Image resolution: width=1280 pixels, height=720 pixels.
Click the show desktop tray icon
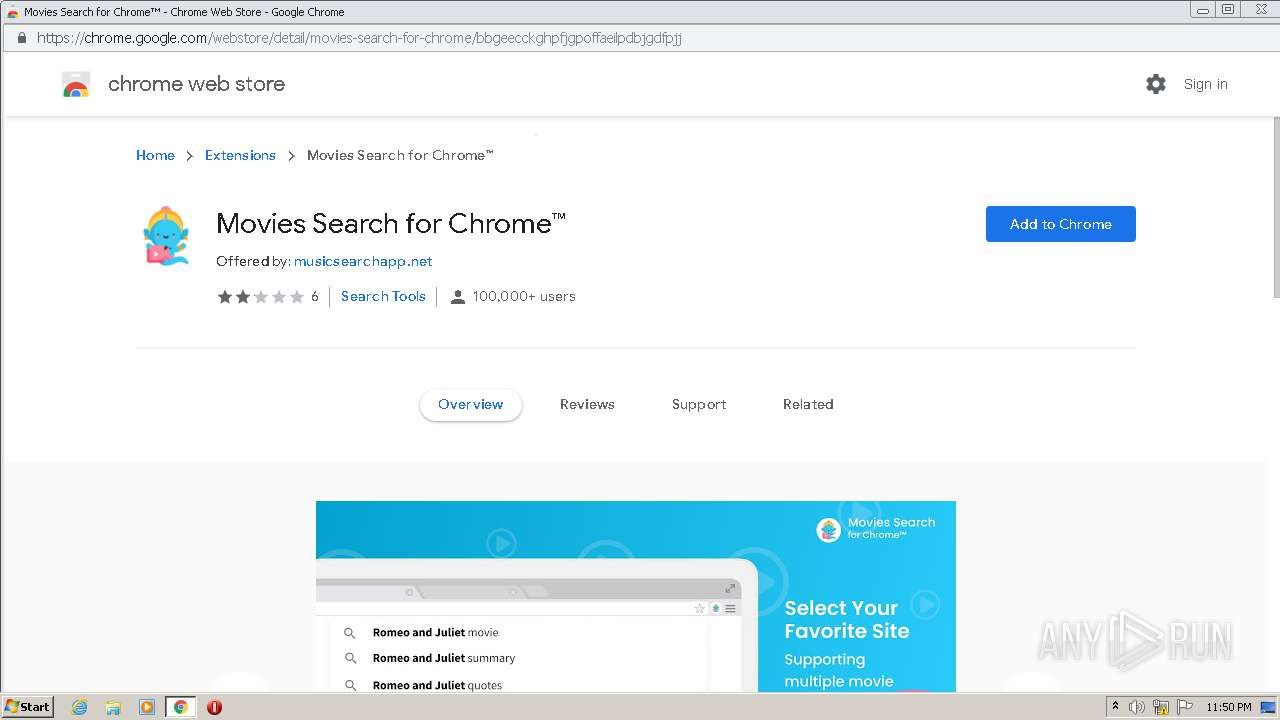click(x=1268, y=707)
